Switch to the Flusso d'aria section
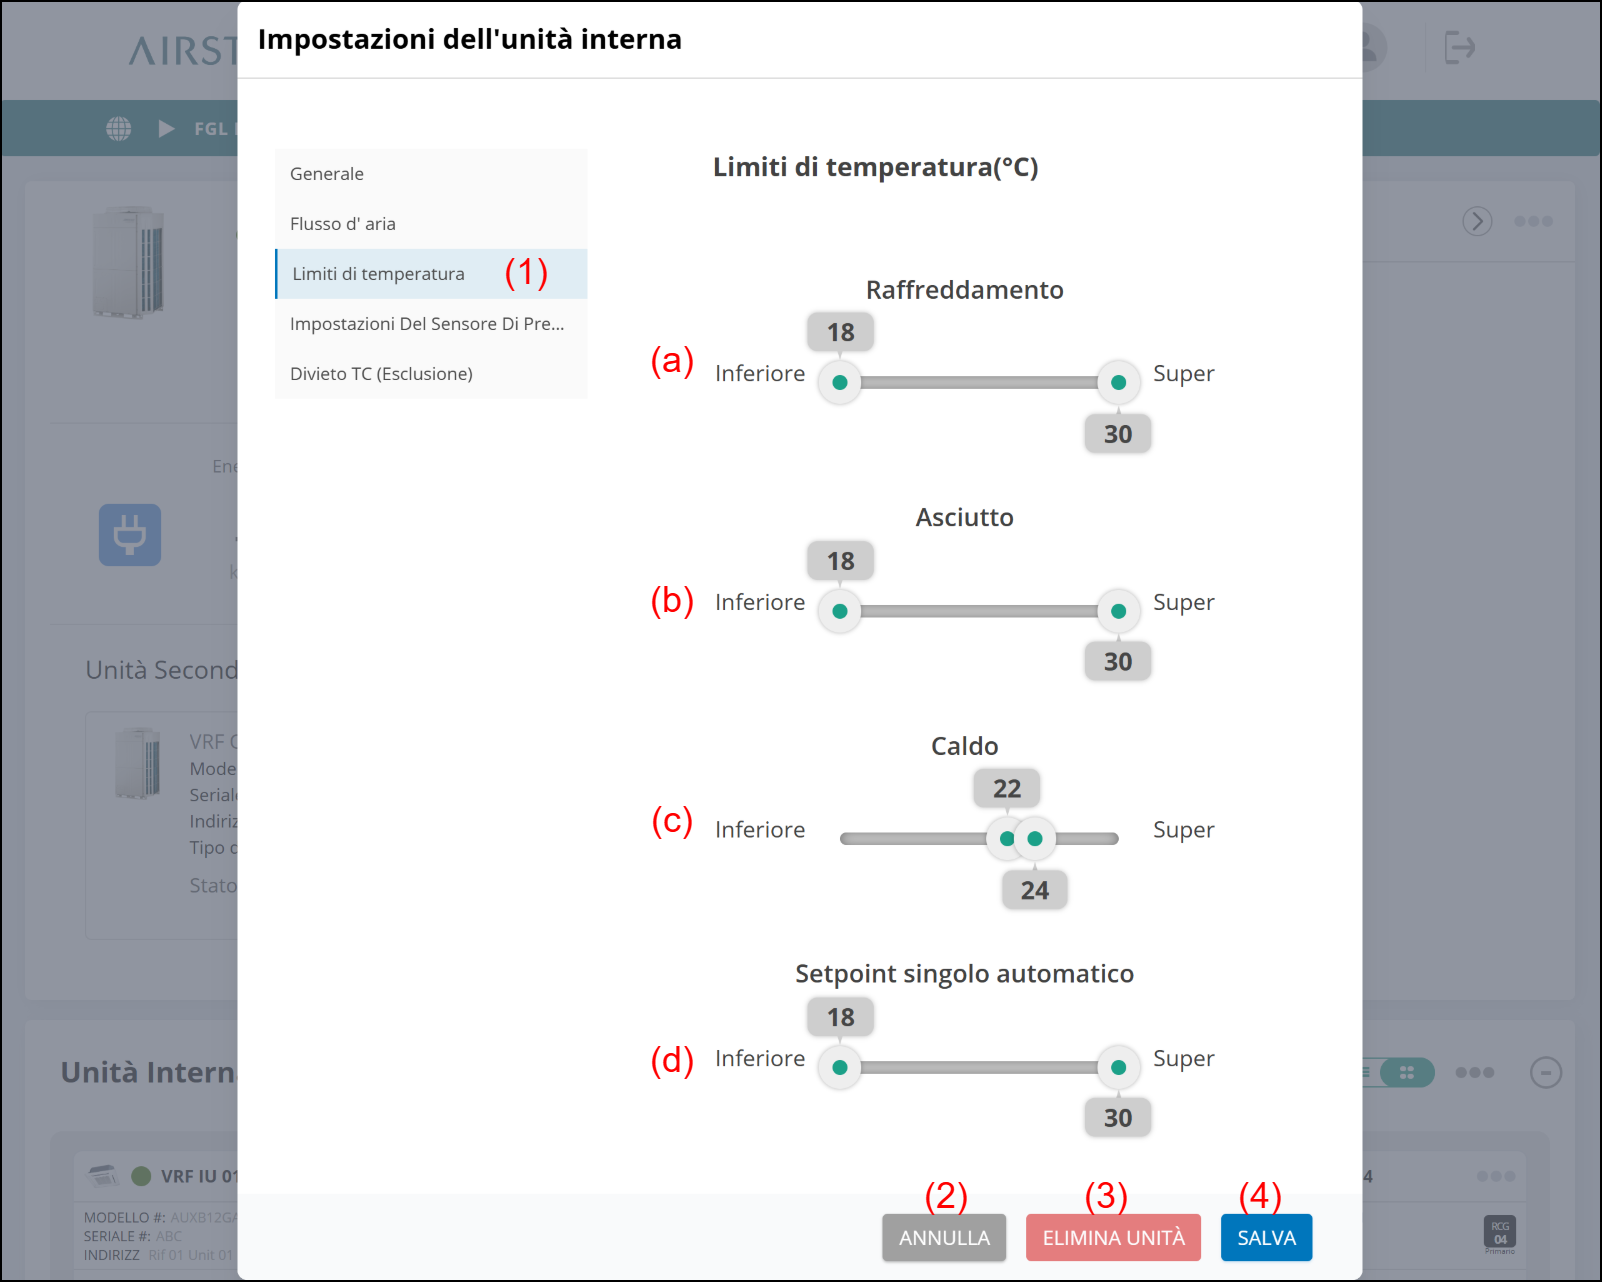Image resolution: width=1604 pixels, height=1284 pixels. (x=343, y=224)
